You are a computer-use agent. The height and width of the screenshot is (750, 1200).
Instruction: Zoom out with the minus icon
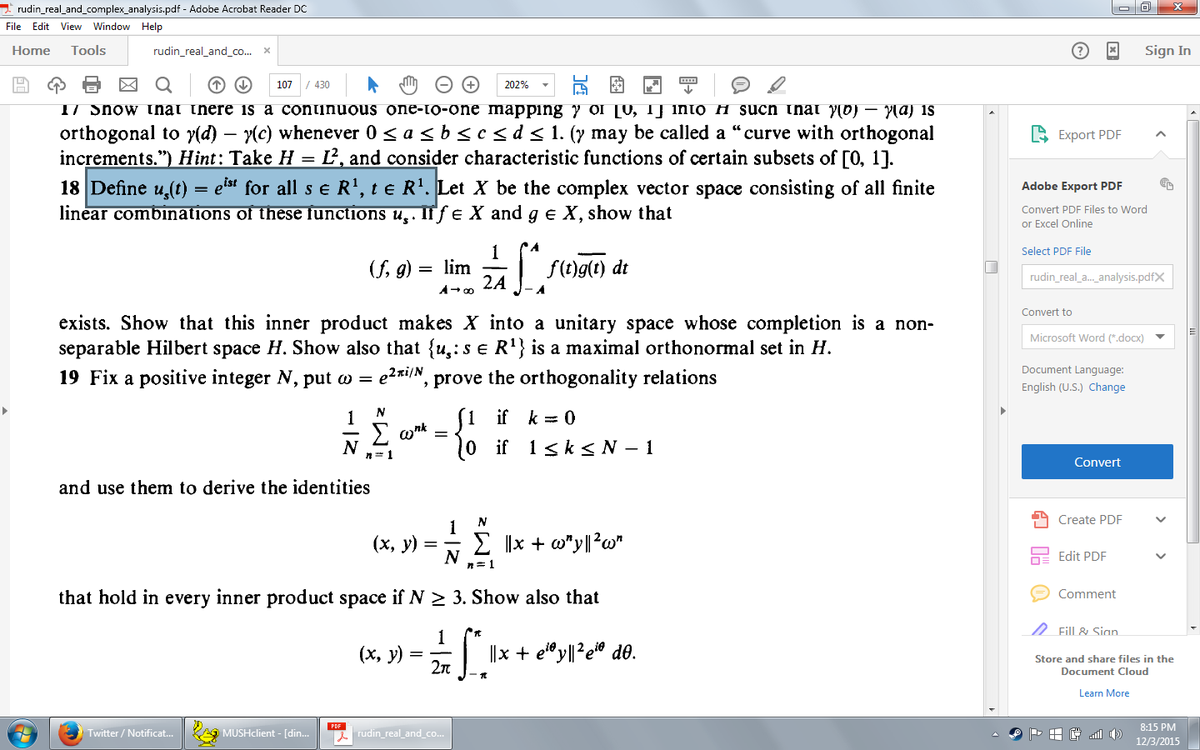[x=444, y=85]
